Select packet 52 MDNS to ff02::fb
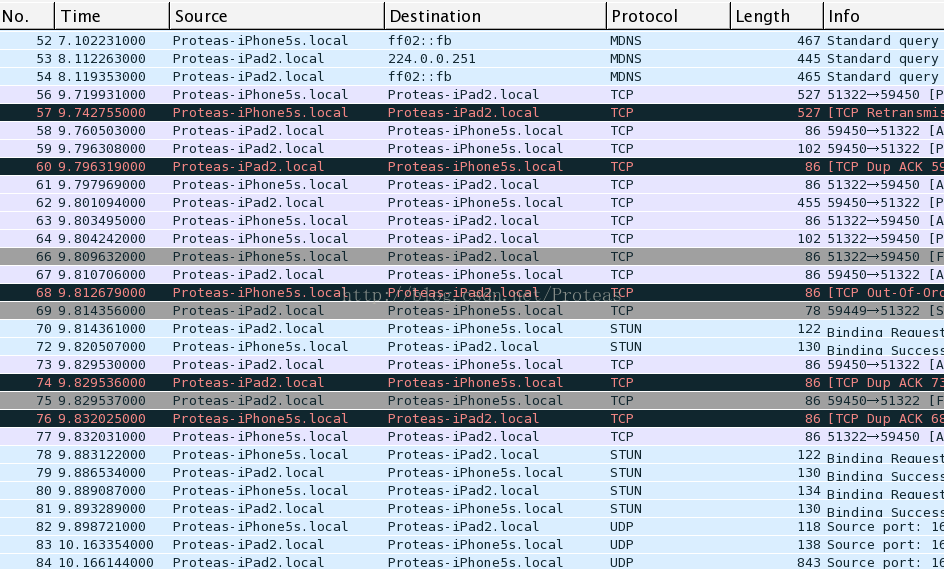 pos(472,40)
